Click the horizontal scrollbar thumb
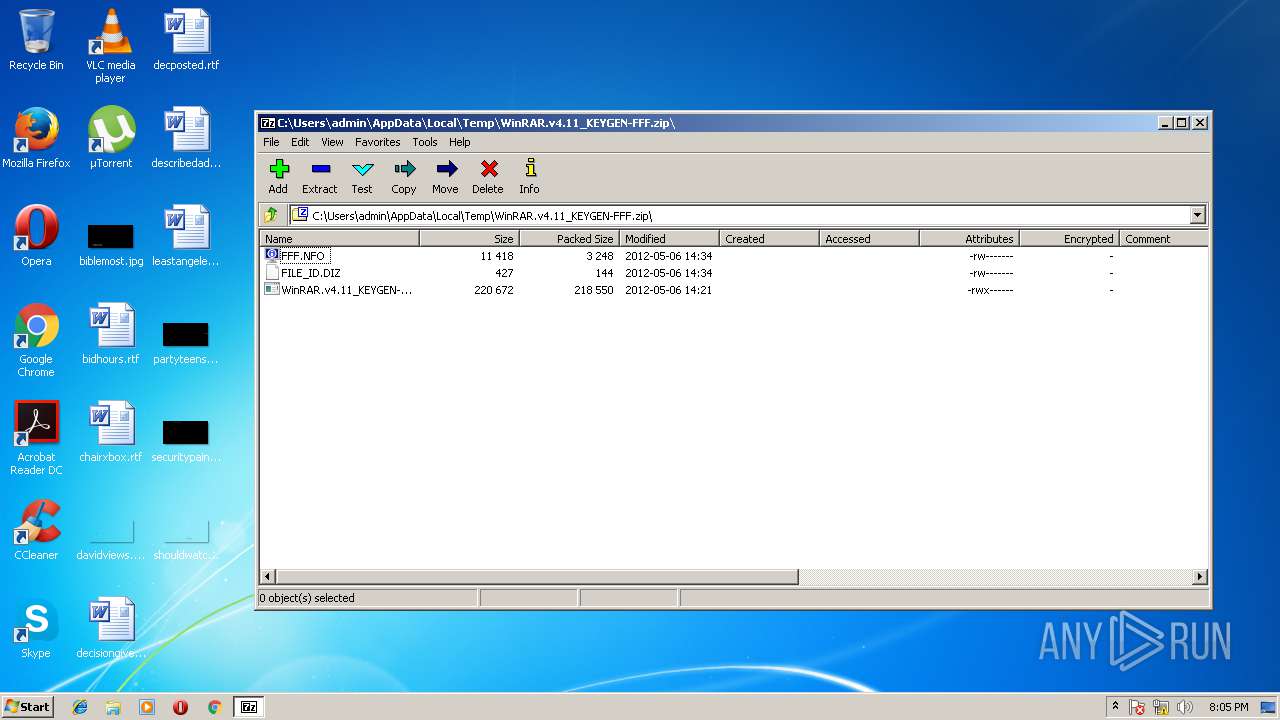 [536, 577]
